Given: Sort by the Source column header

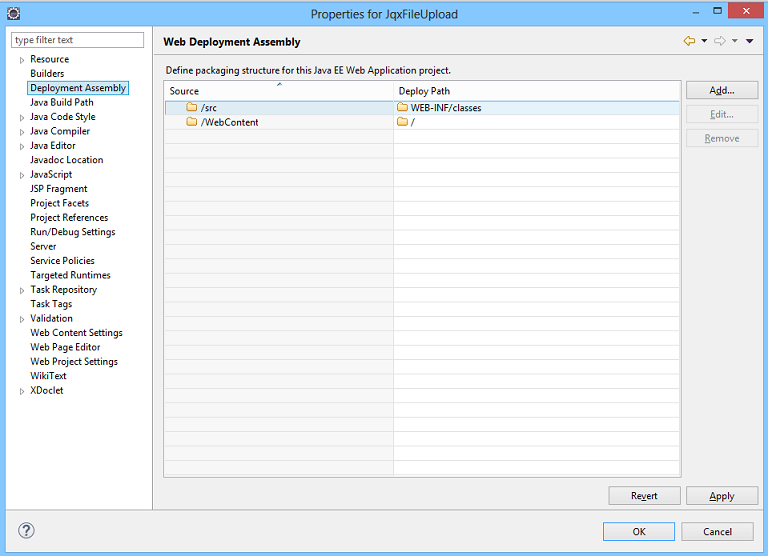Looking at the screenshot, I should point(278,91).
